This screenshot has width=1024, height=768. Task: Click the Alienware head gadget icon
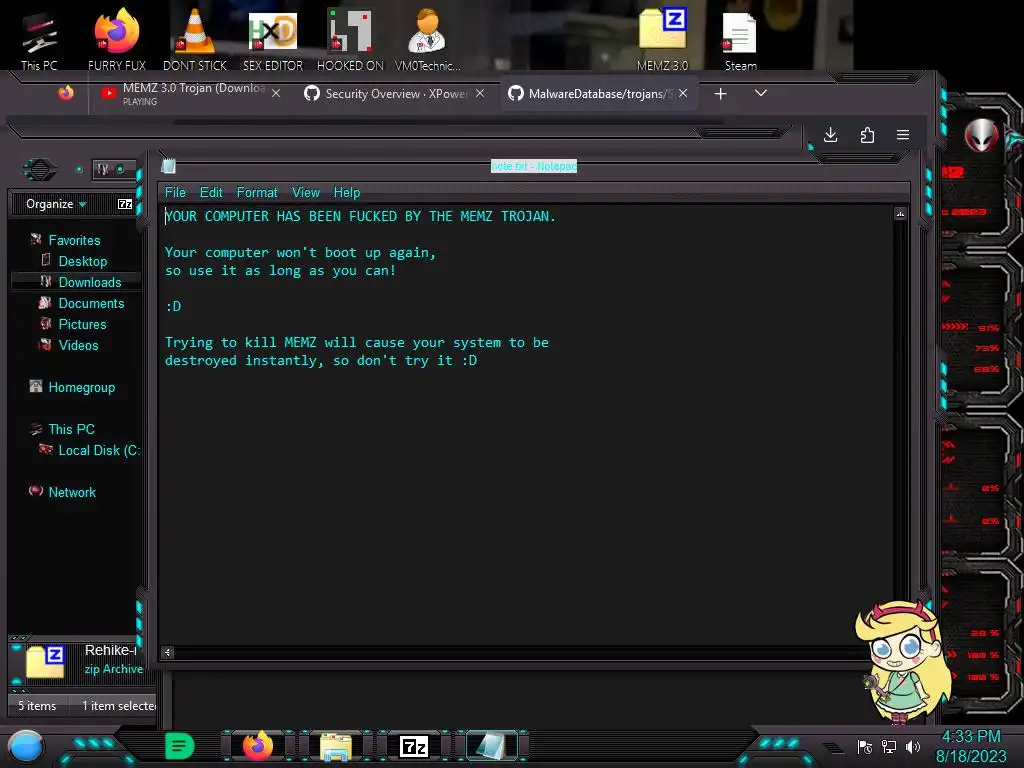(x=981, y=136)
